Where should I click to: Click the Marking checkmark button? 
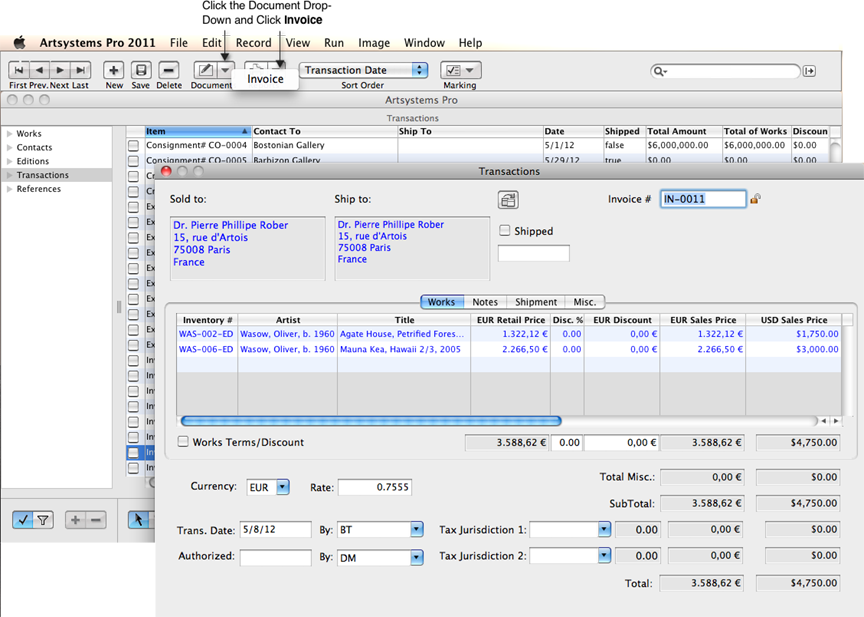click(x=461, y=71)
